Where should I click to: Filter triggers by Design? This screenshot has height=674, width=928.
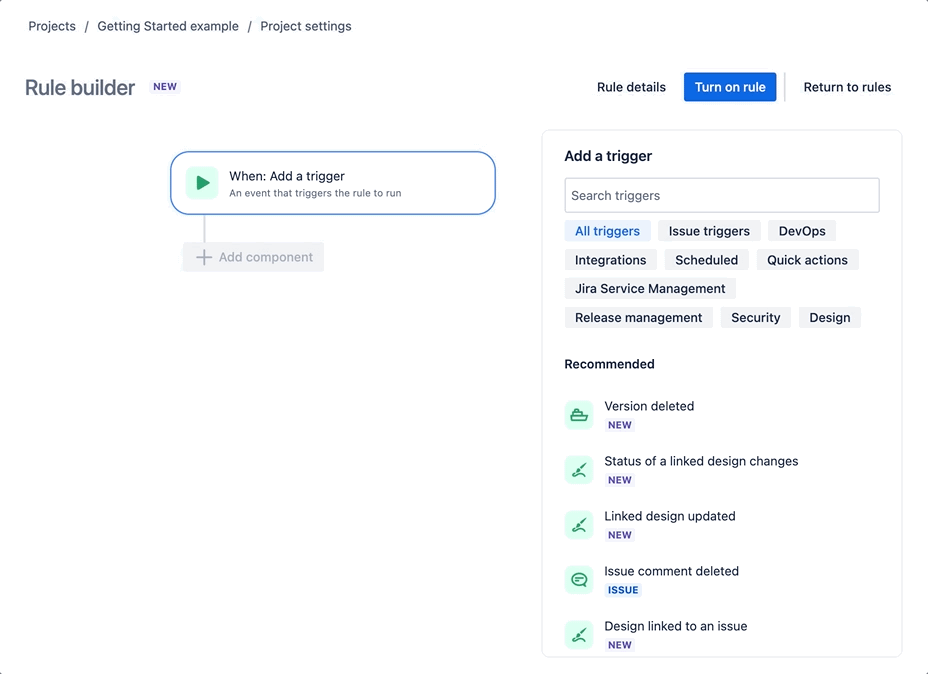click(830, 318)
